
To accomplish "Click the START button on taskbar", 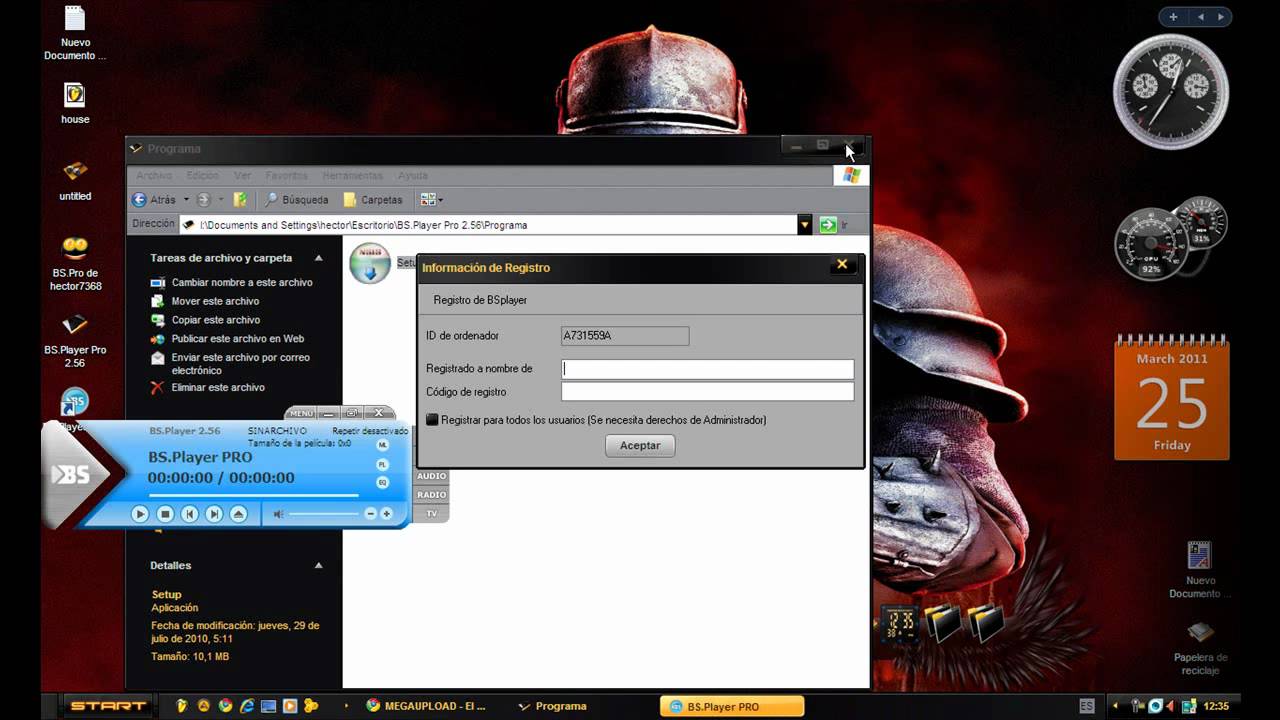I will tap(106, 706).
